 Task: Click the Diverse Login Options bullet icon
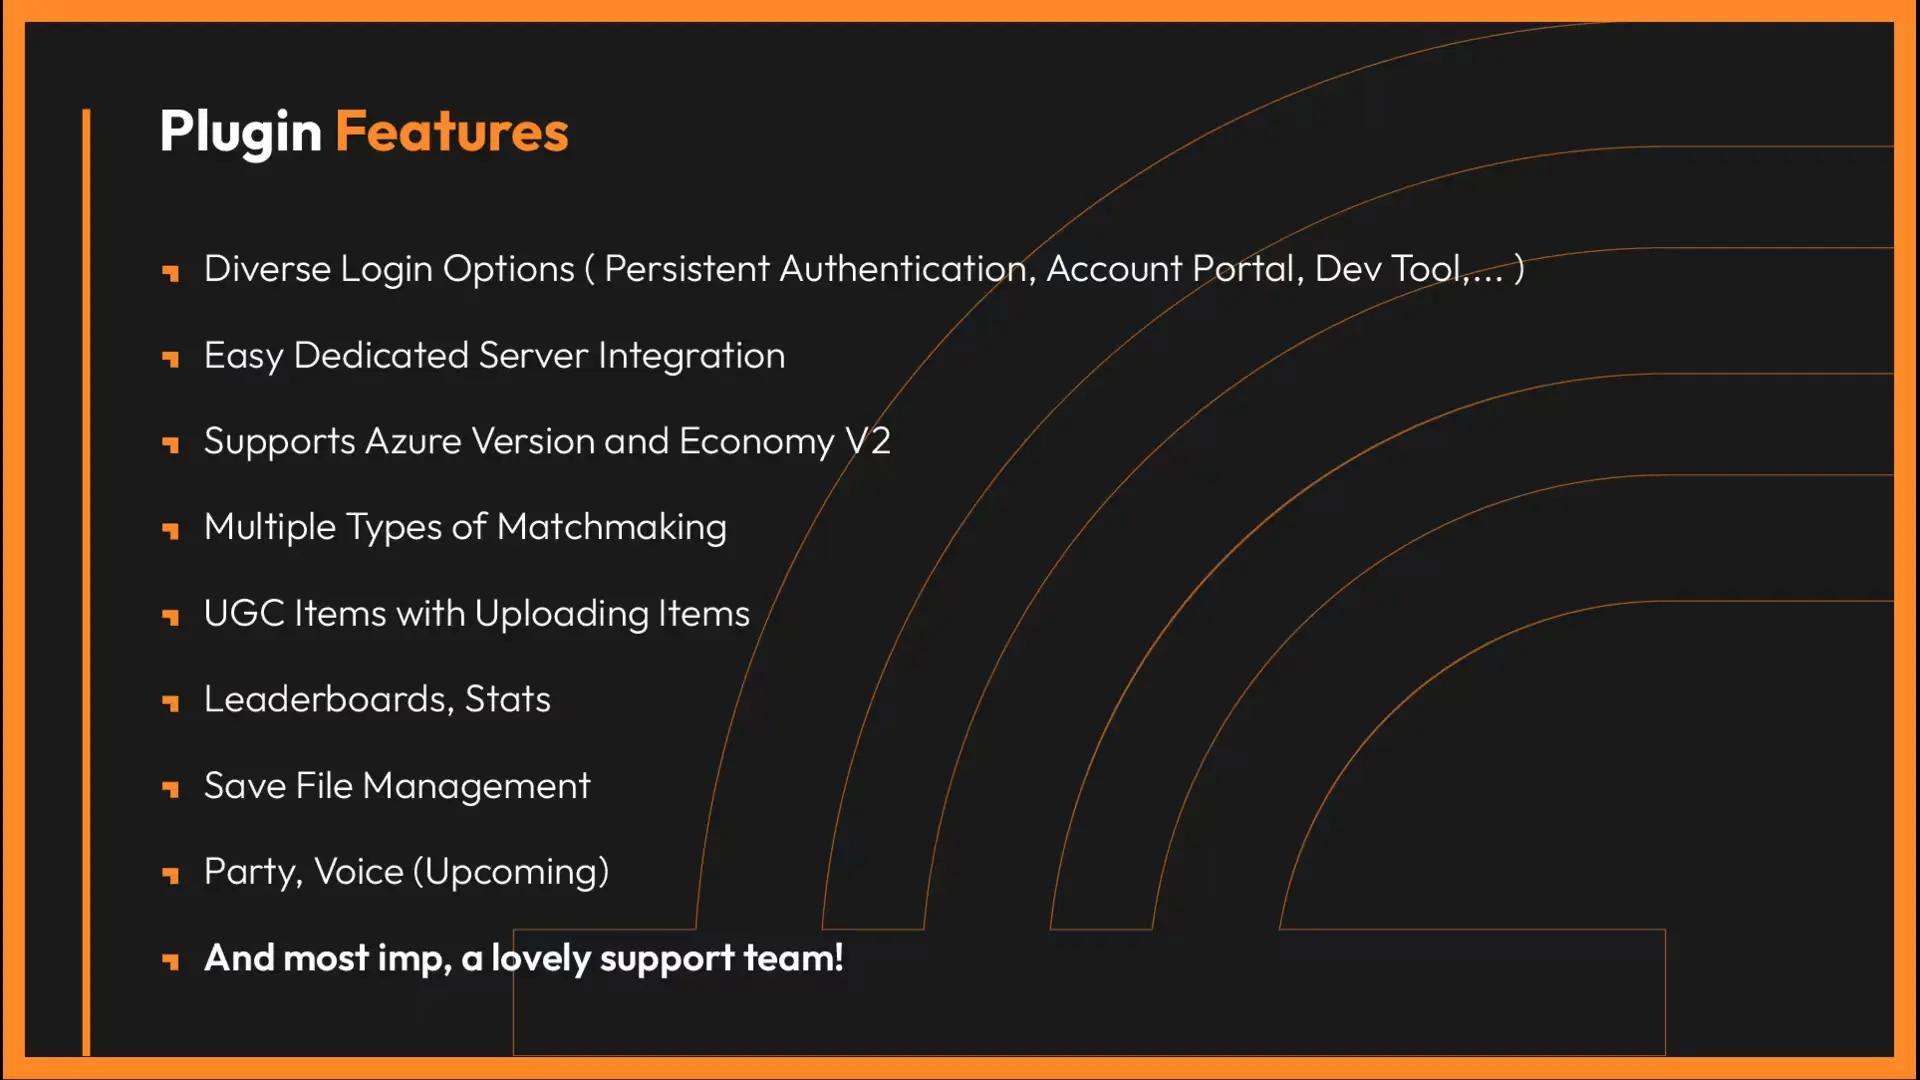tap(173, 272)
